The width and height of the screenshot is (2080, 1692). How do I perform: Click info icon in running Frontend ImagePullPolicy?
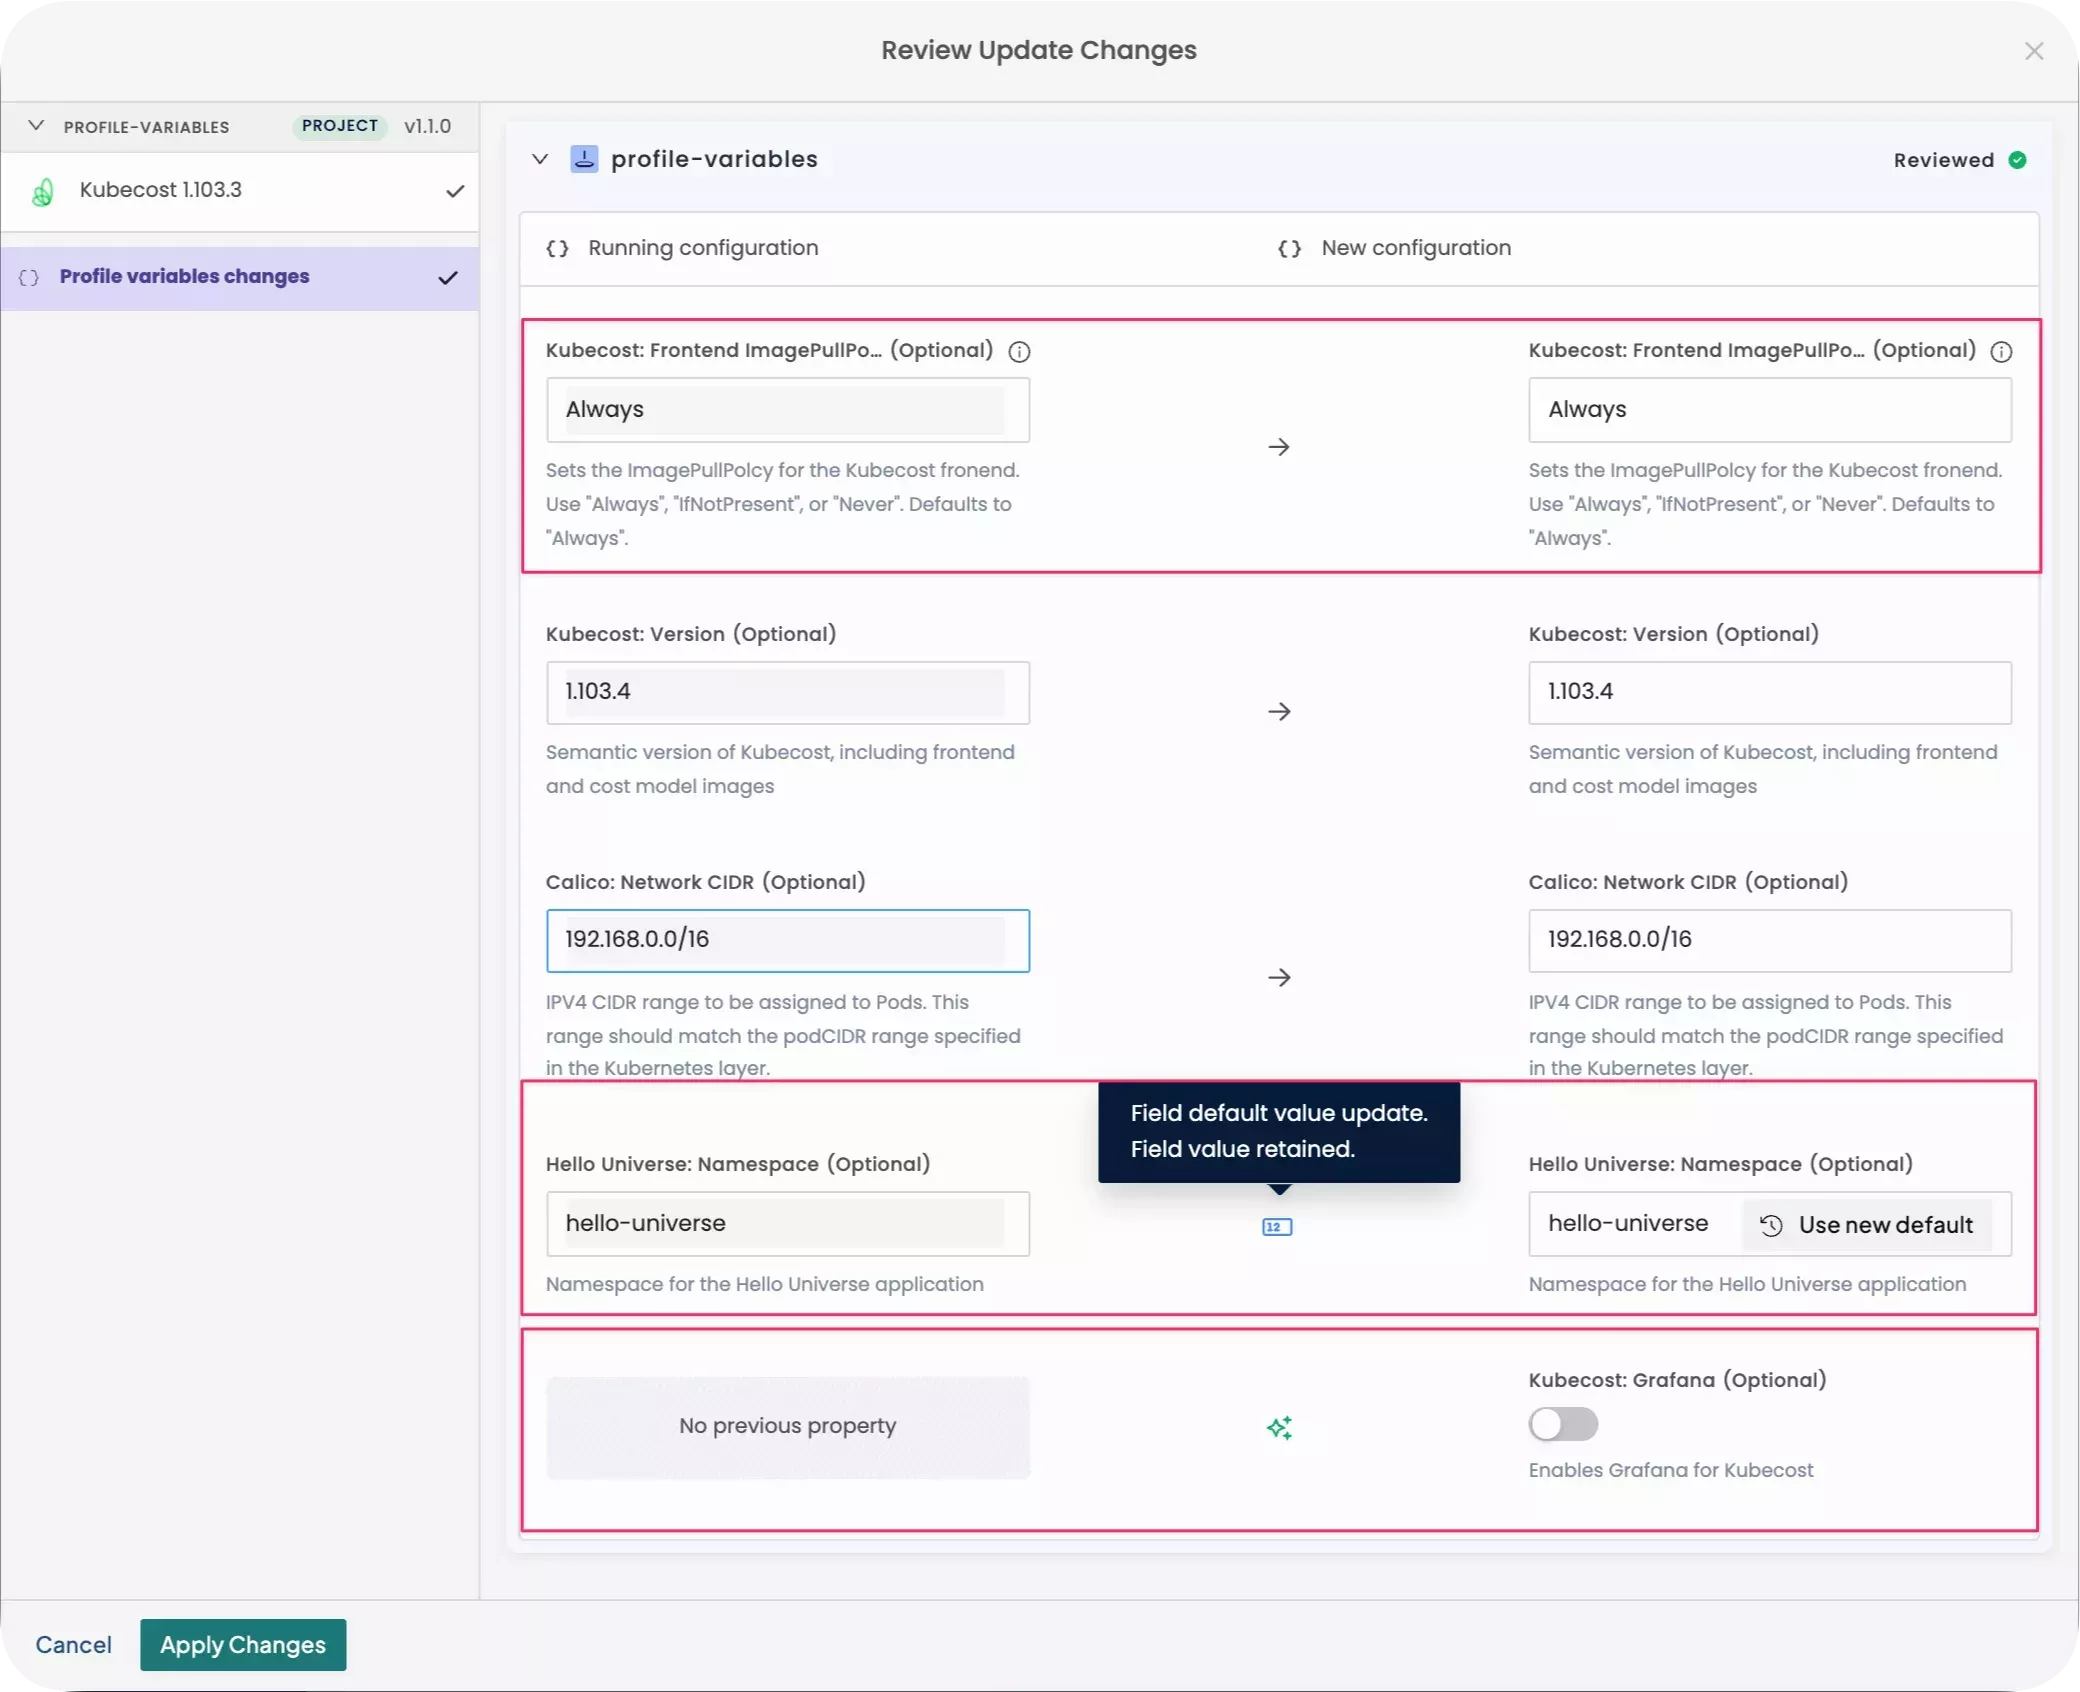(x=1019, y=351)
